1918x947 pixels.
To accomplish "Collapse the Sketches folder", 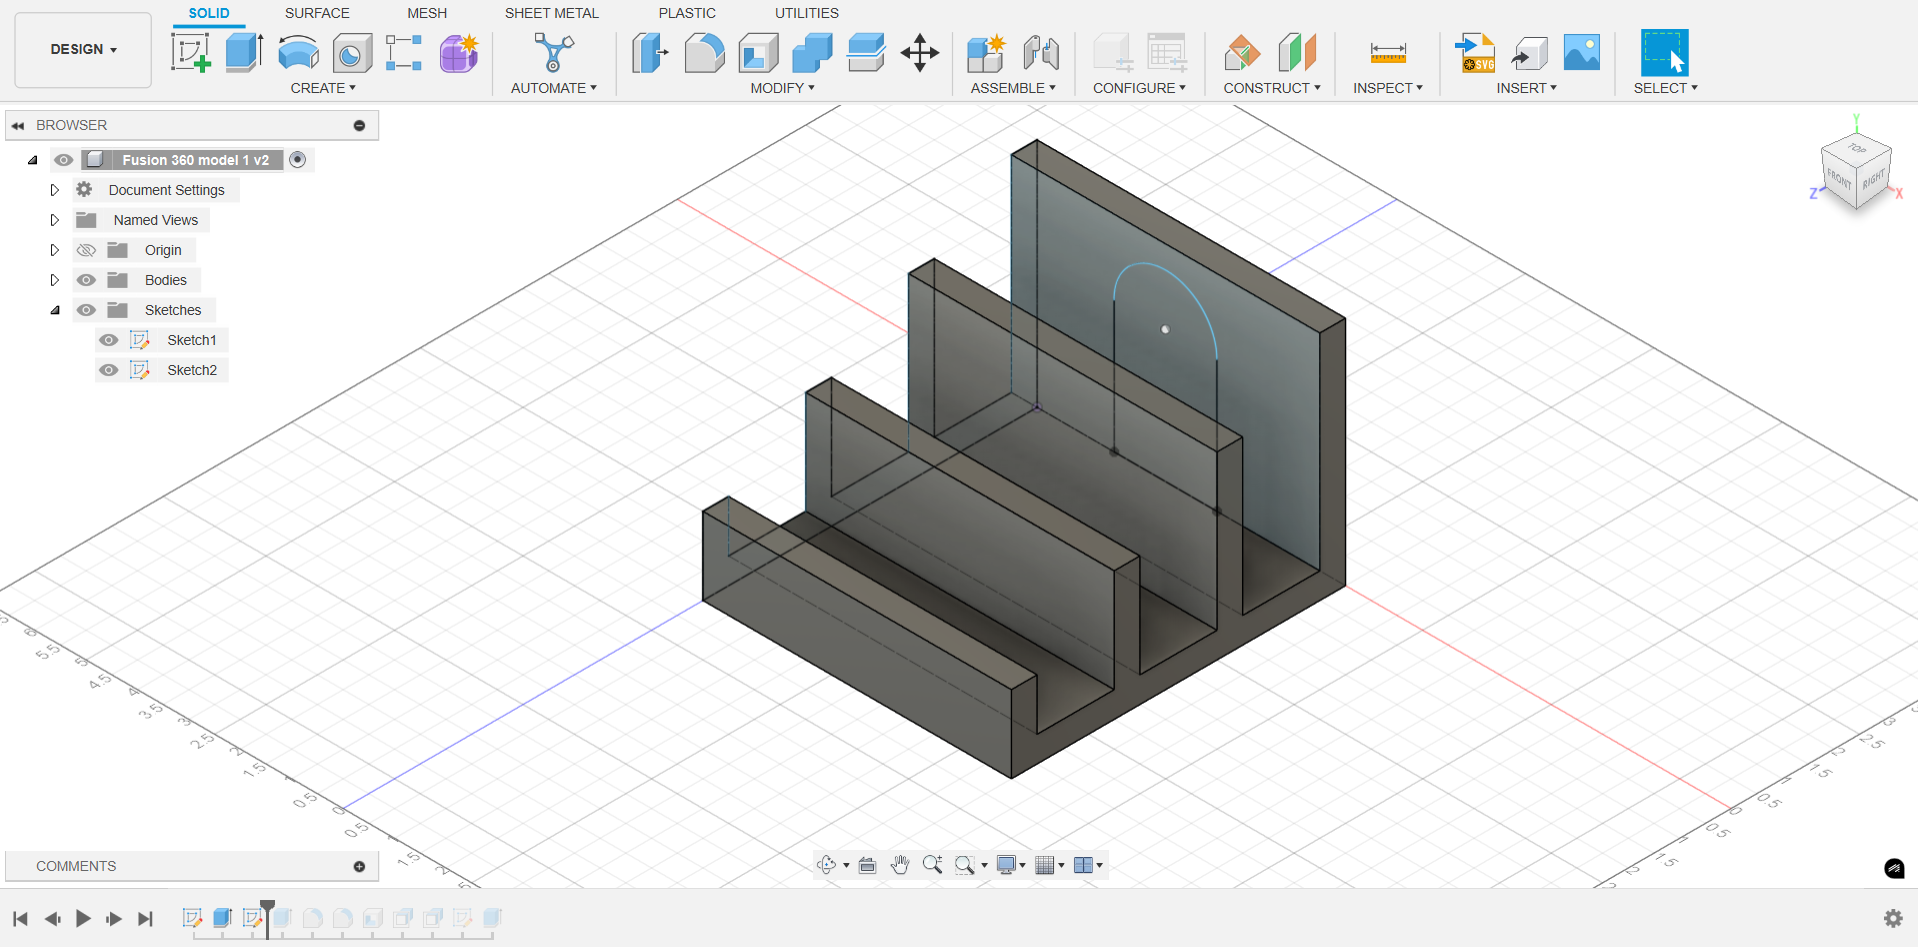I will click(55, 310).
